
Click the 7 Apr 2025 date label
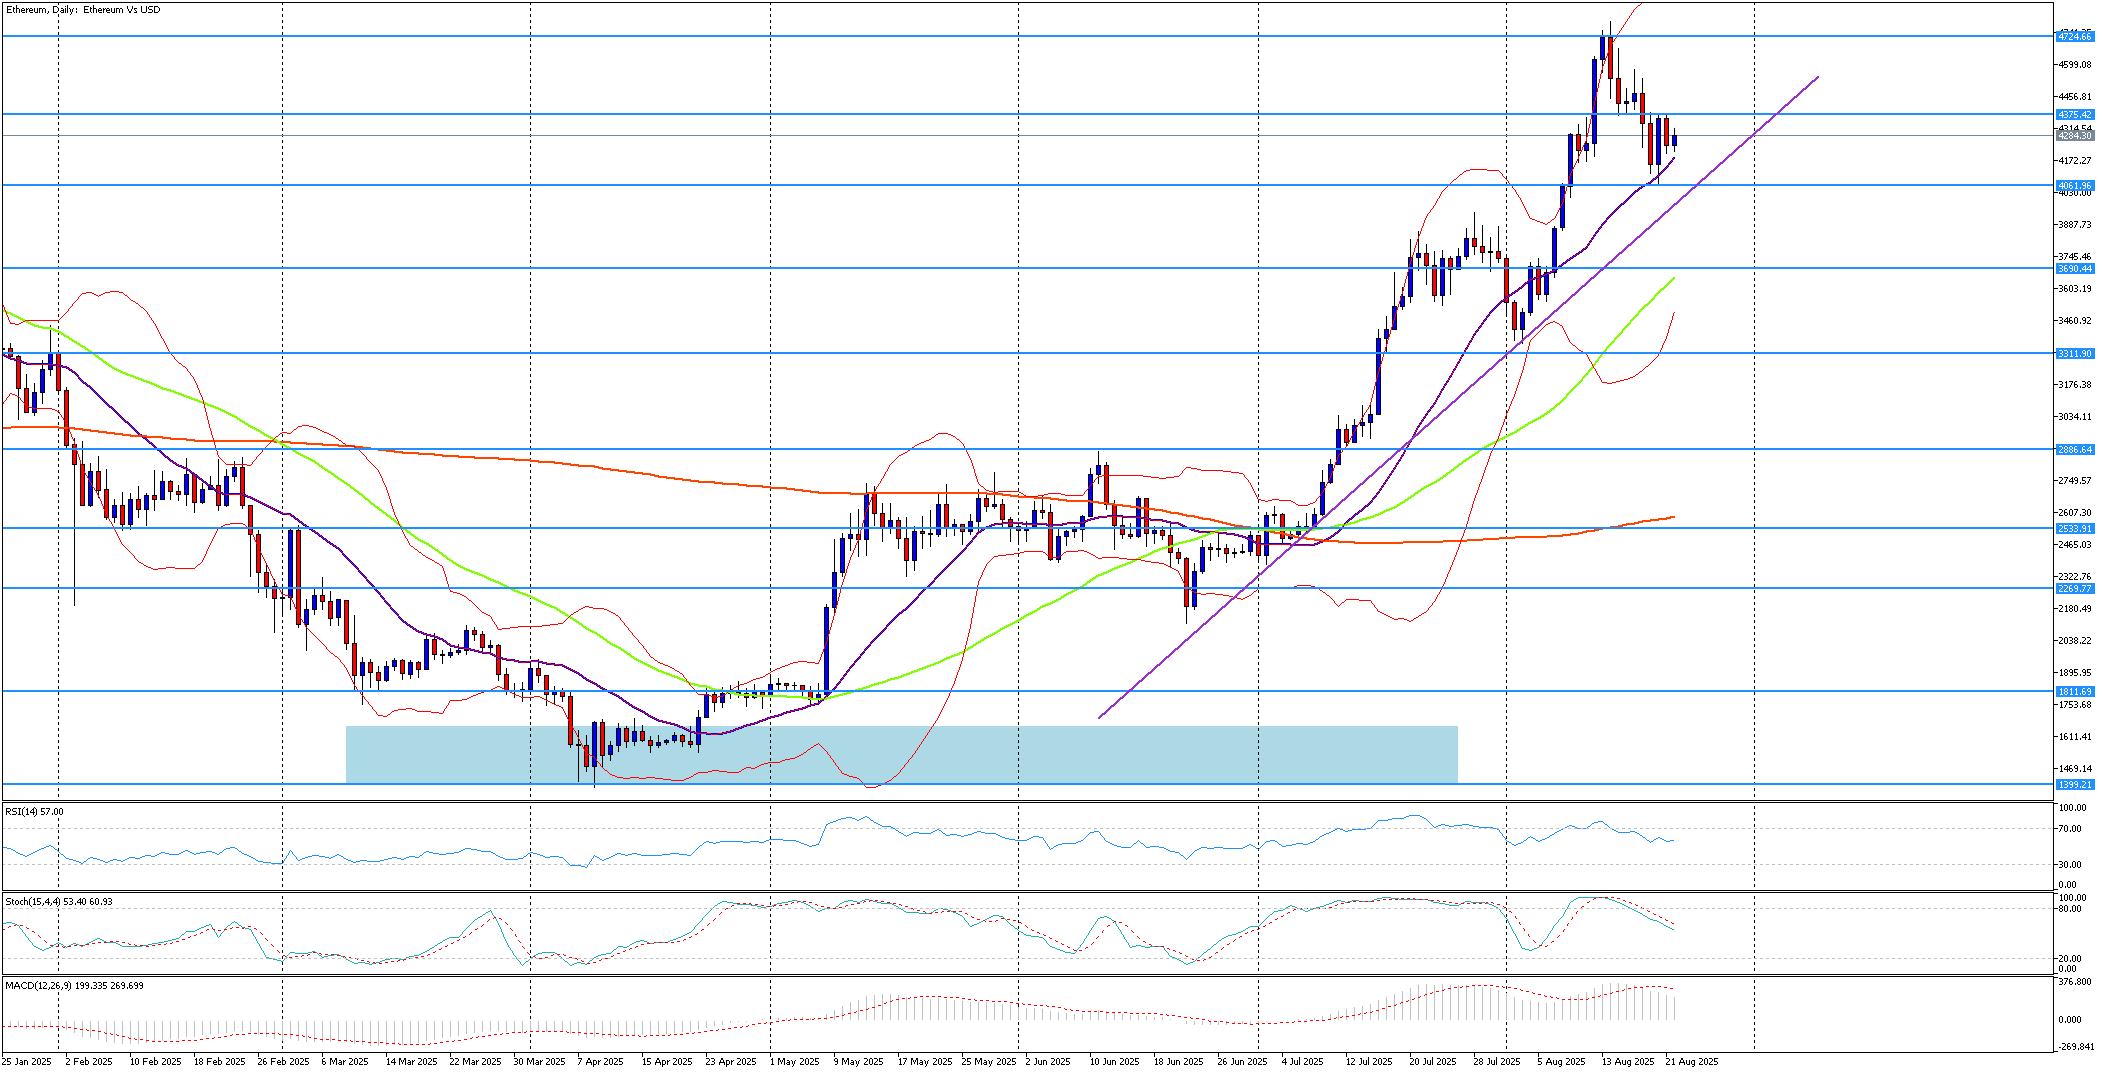pyautogui.click(x=601, y=1062)
